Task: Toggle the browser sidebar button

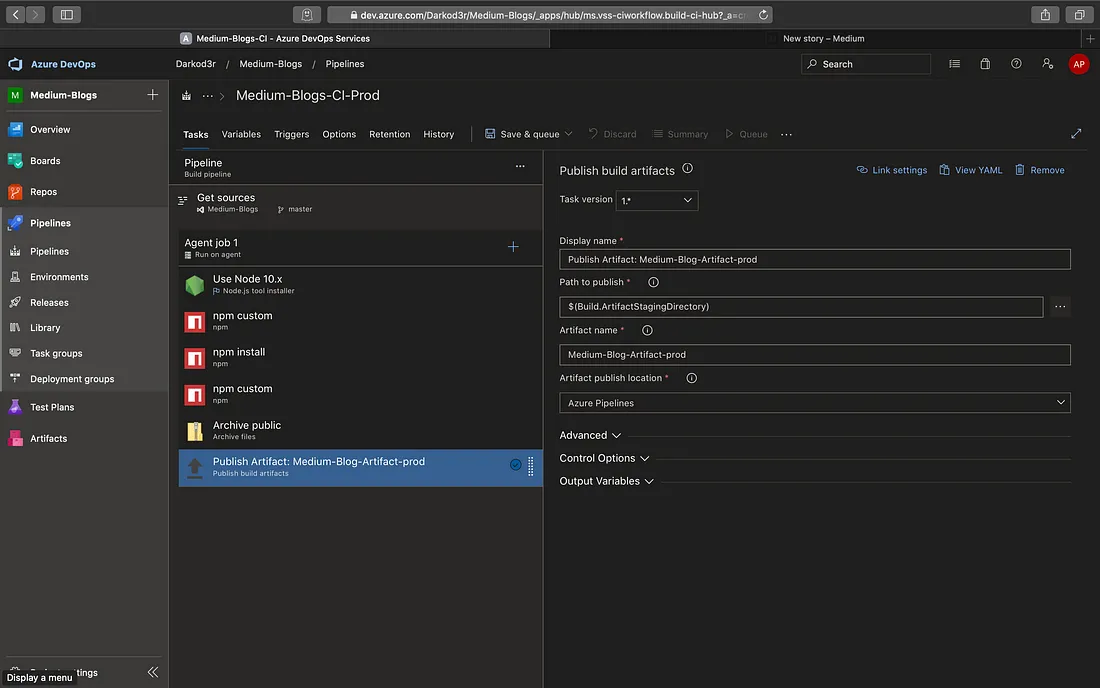Action: tap(67, 15)
